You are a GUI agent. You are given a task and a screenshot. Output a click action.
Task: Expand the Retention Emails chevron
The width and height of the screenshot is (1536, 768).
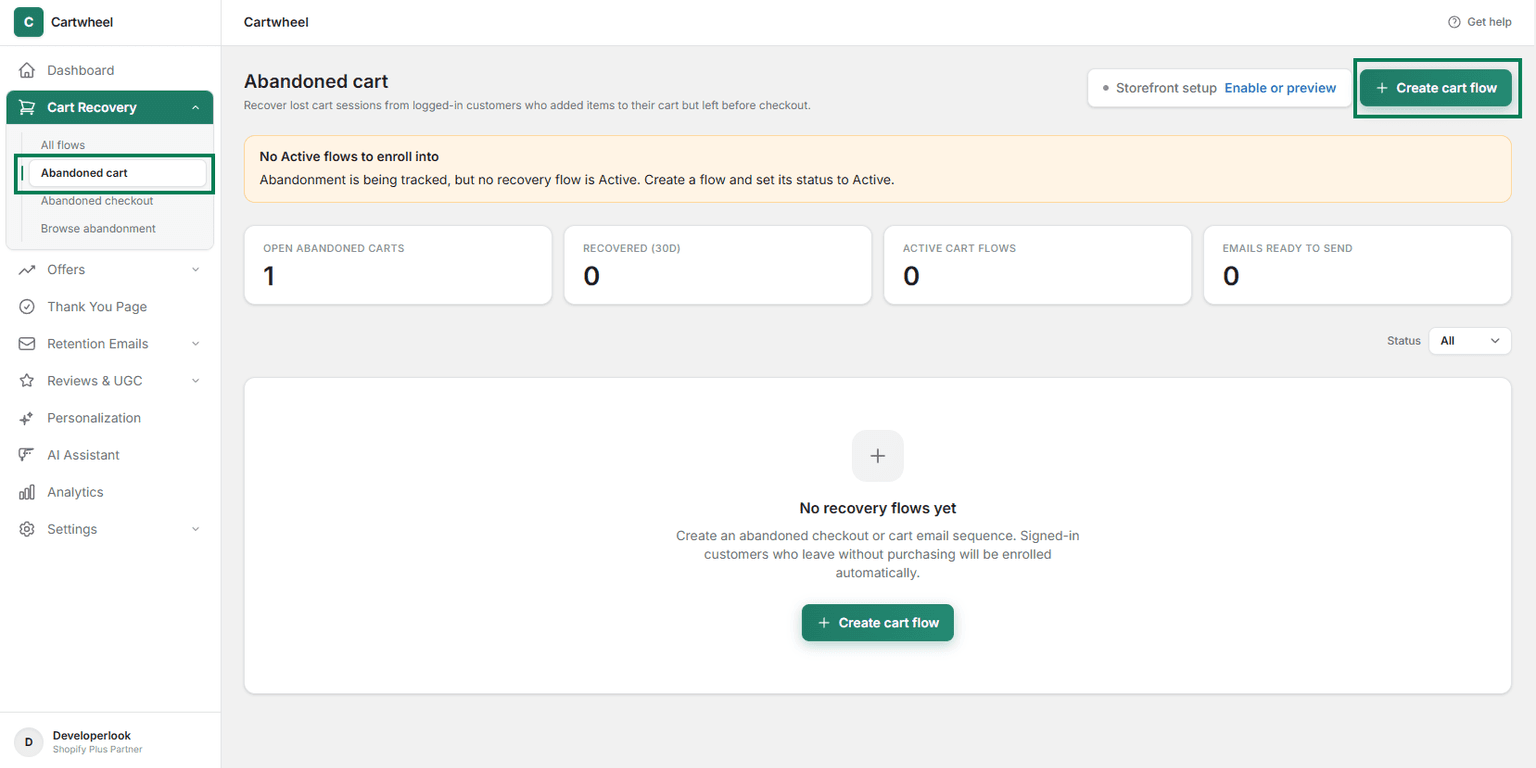195,344
